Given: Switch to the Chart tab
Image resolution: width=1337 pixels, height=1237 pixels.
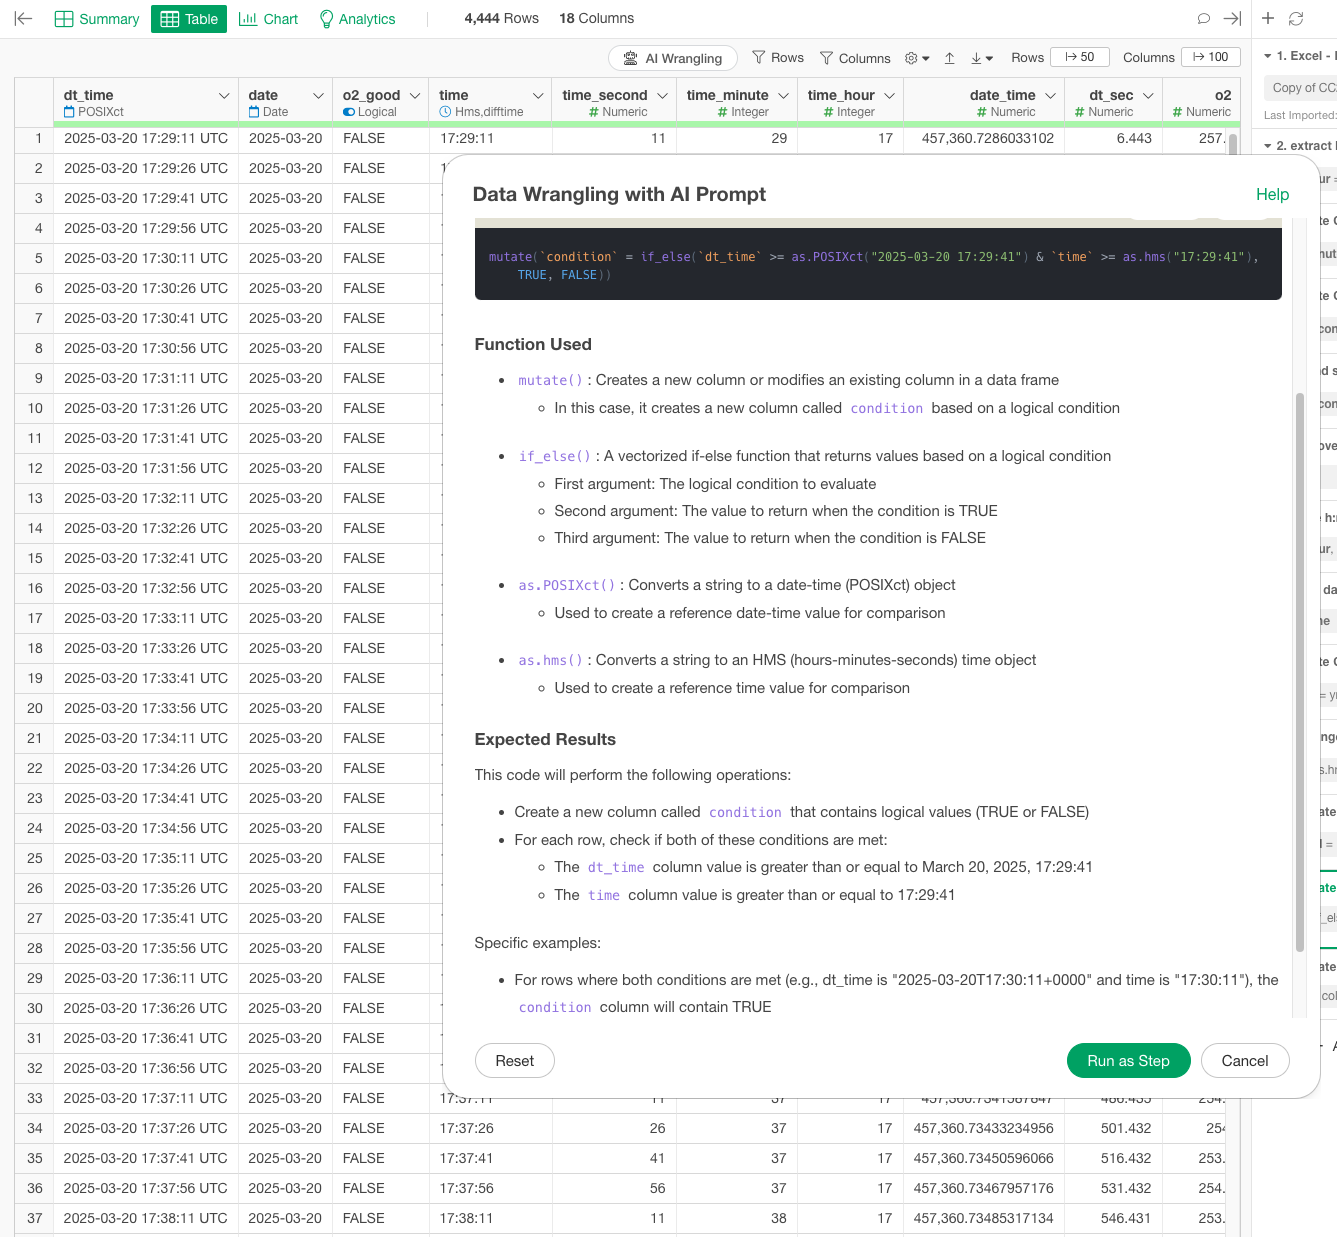Looking at the screenshot, I should pos(269,19).
